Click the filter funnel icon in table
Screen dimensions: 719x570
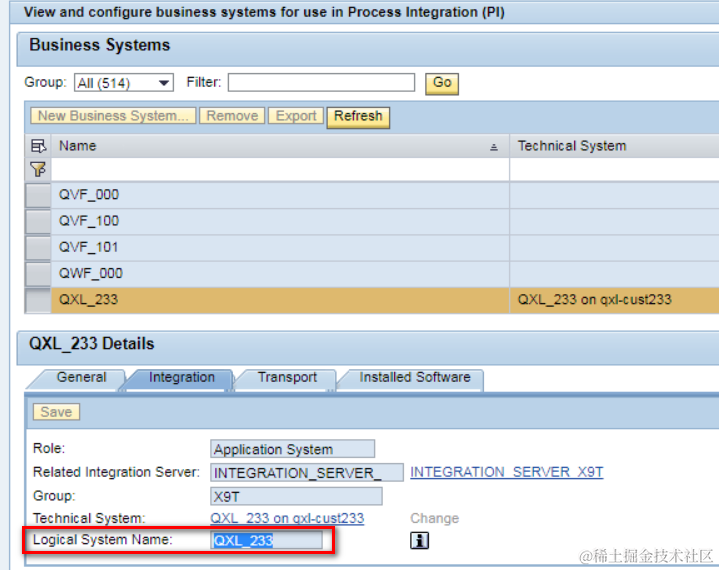coord(38,170)
